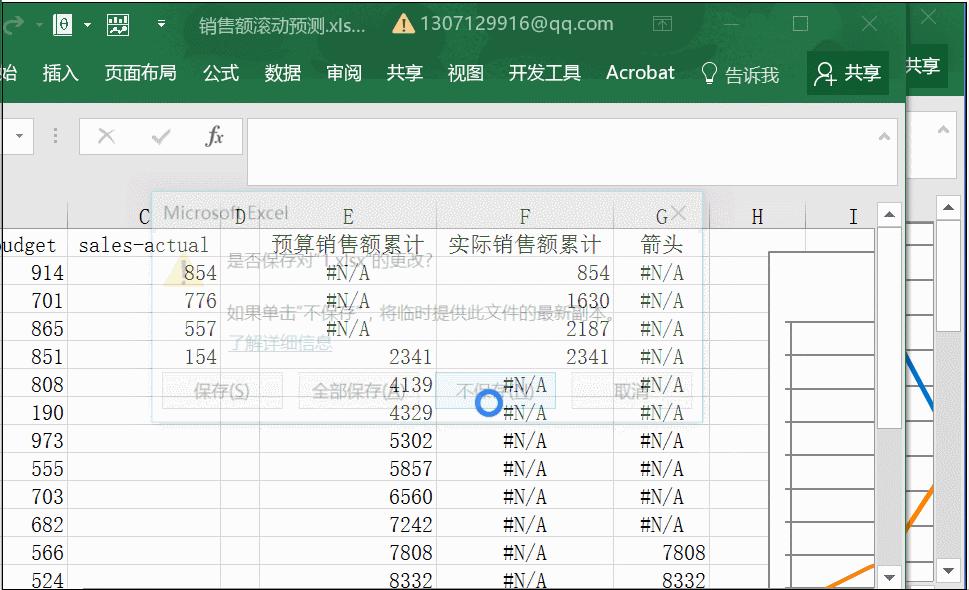Click the Cancel X icon in formula bar
This screenshot has height=590, width=969.
point(107,135)
